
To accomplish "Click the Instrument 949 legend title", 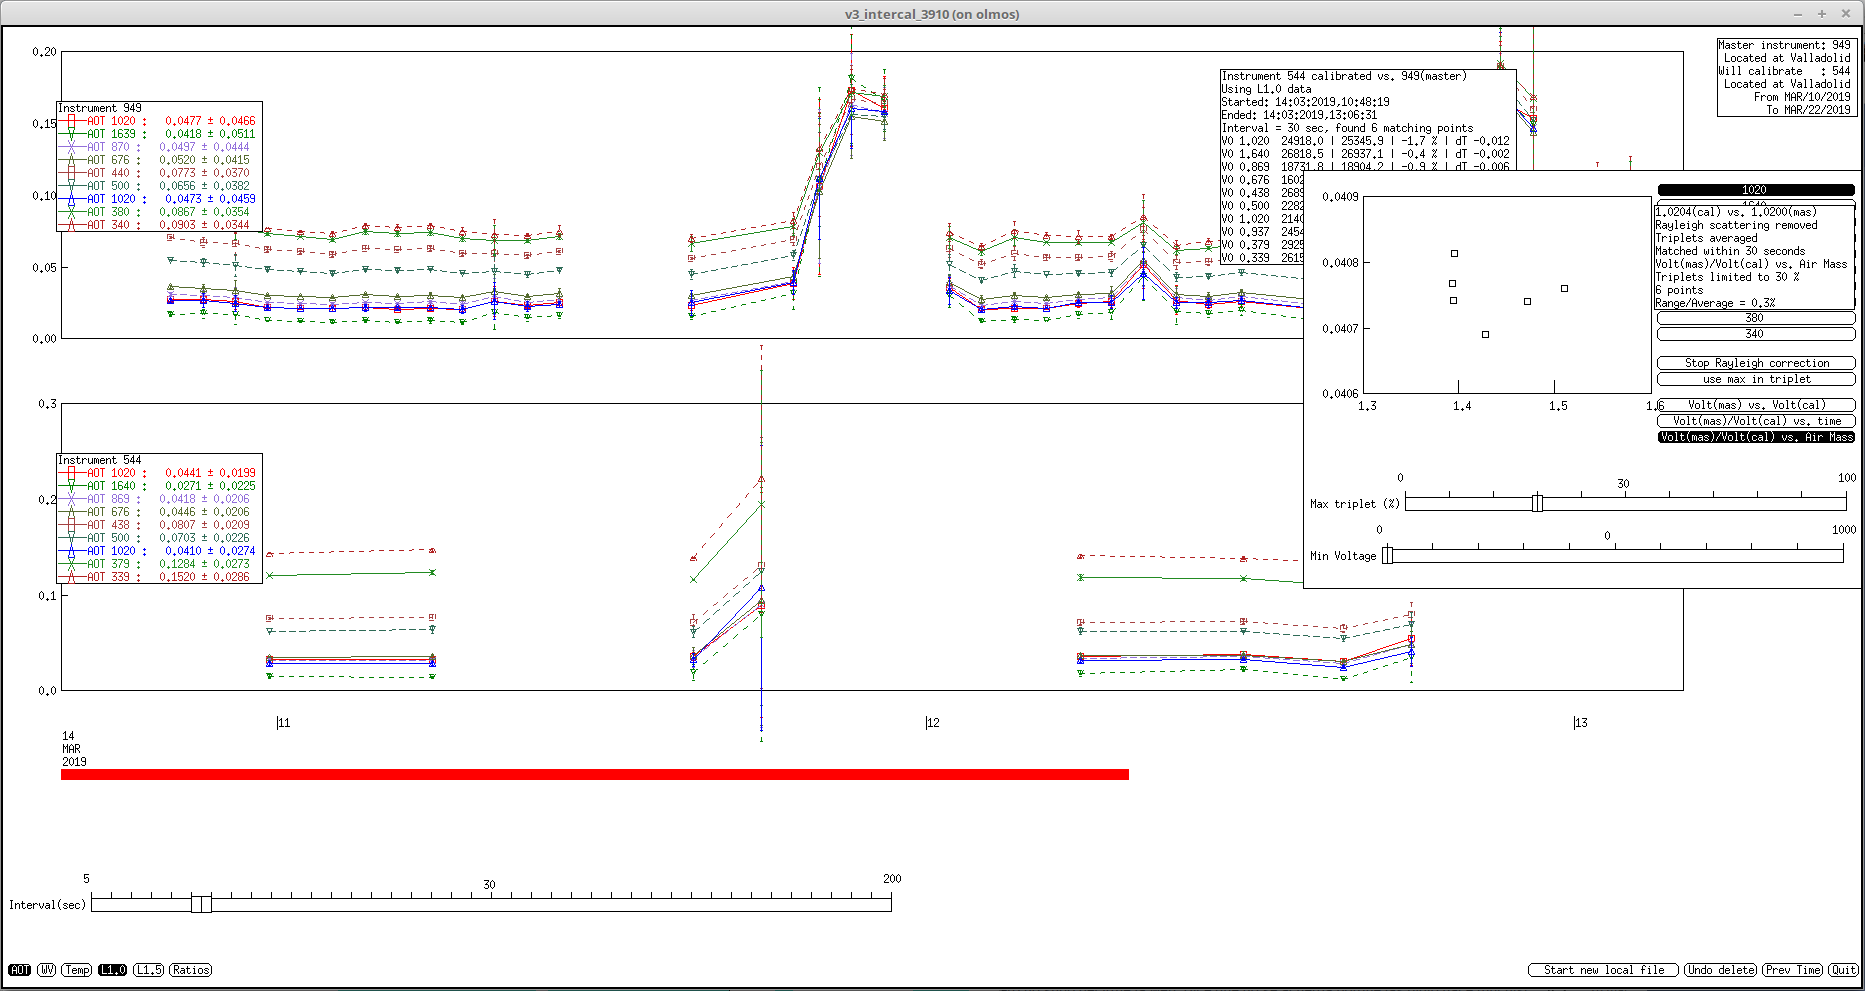I will (100, 108).
